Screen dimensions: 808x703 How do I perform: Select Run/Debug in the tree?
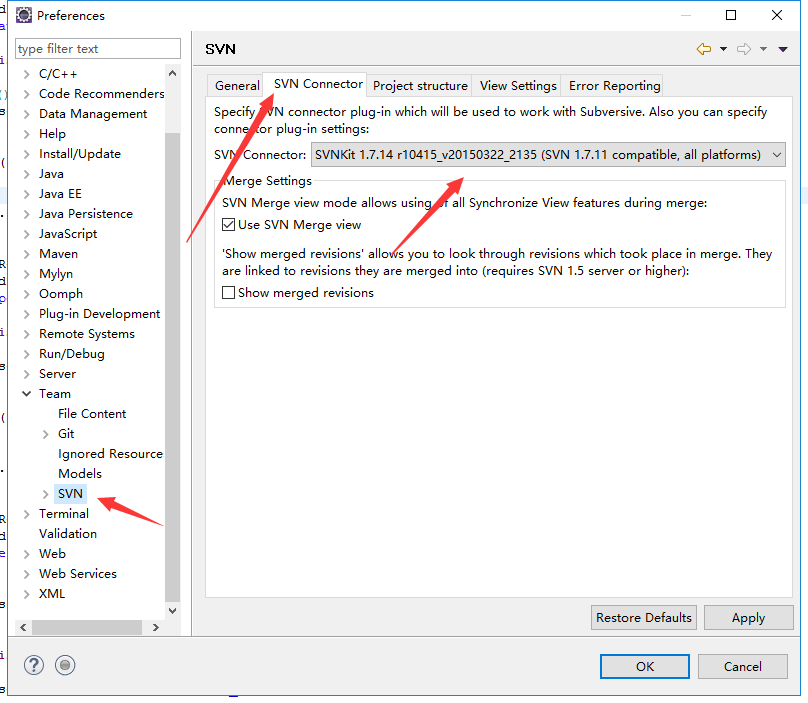(x=72, y=354)
